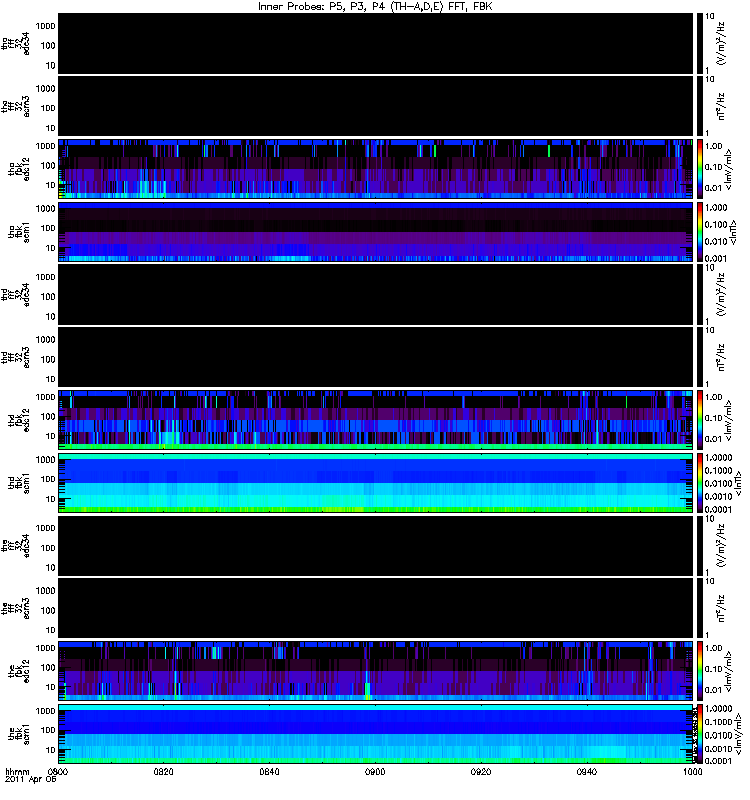Click the empty black the fff edc34 panel
This screenshot has width=750, height=800.
tap(376, 545)
